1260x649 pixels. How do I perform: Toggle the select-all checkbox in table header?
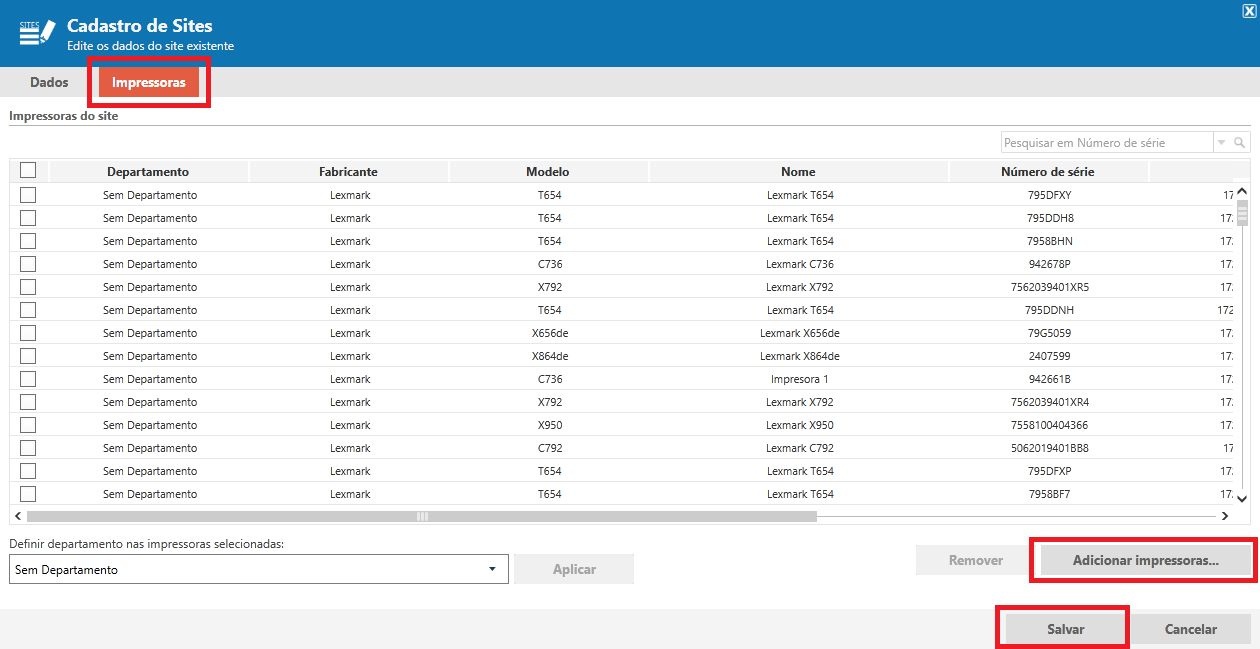pos(28,171)
